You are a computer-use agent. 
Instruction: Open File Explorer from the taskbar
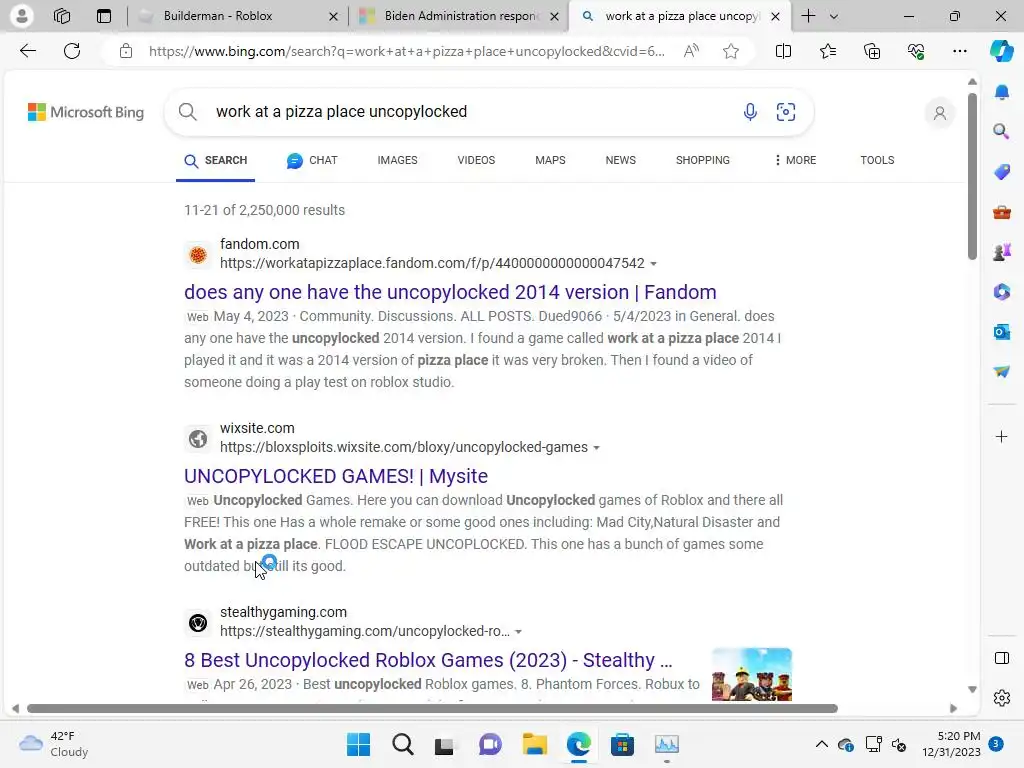click(534, 744)
